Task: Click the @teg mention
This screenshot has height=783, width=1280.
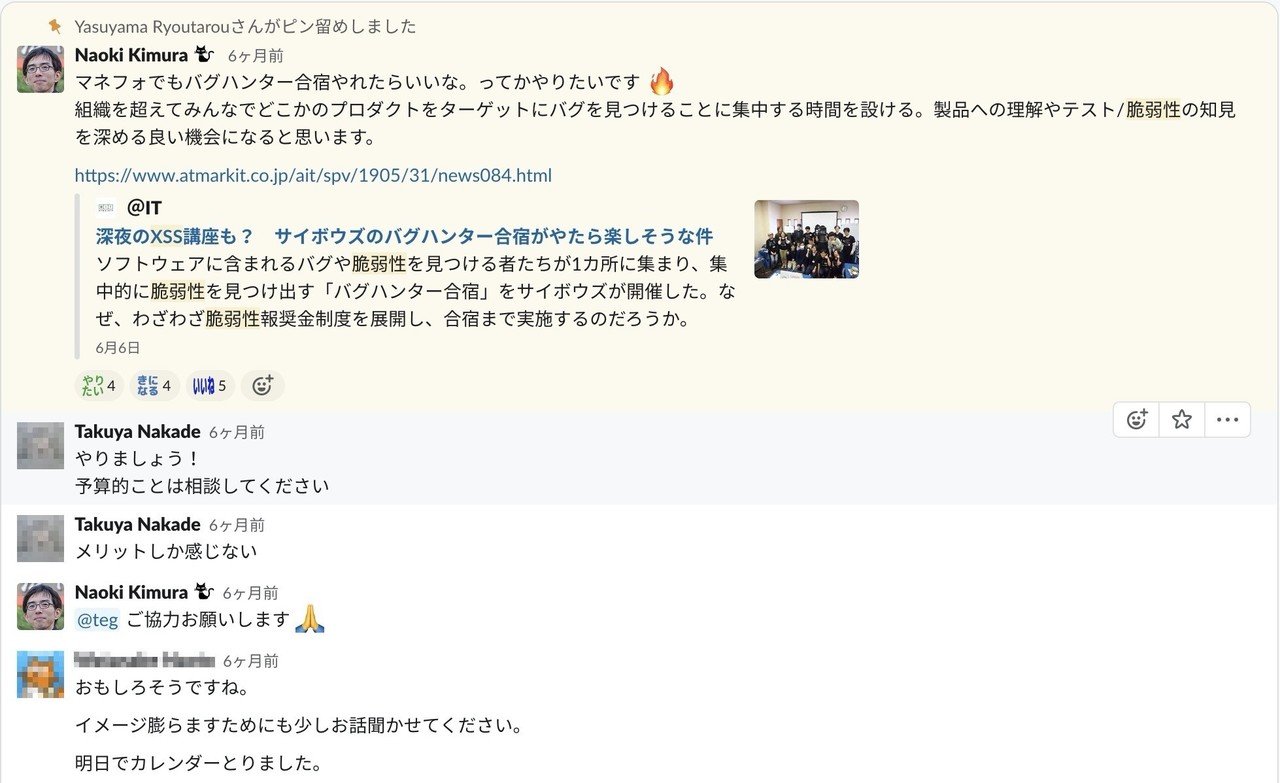Action: pyautogui.click(x=98, y=620)
